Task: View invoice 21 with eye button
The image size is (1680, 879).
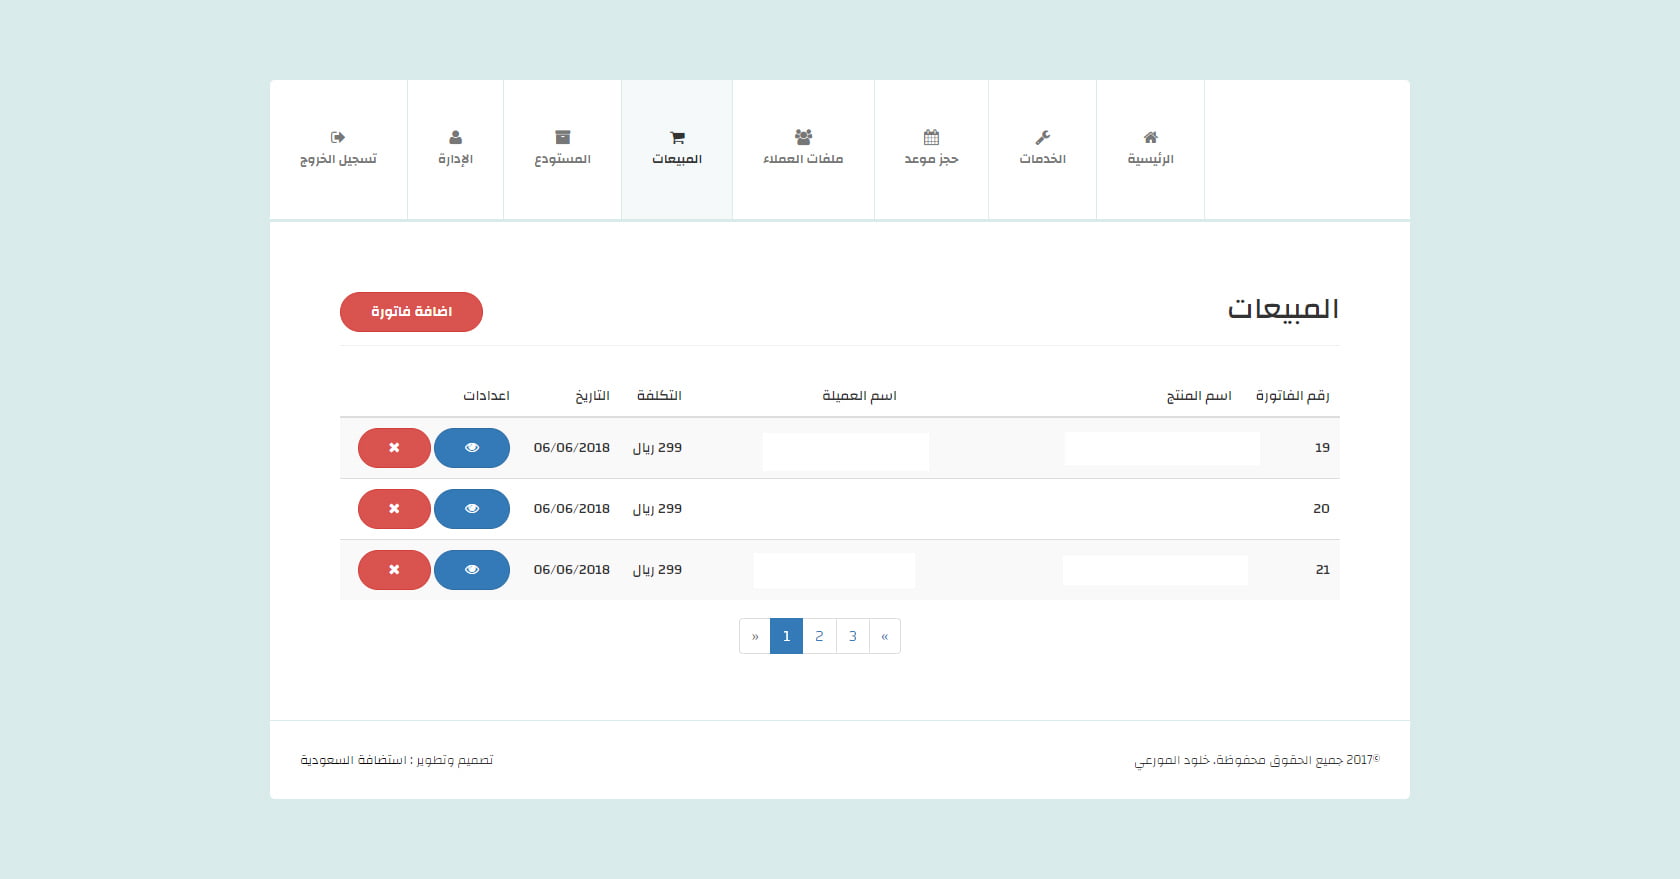Action: pyautogui.click(x=472, y=570)
